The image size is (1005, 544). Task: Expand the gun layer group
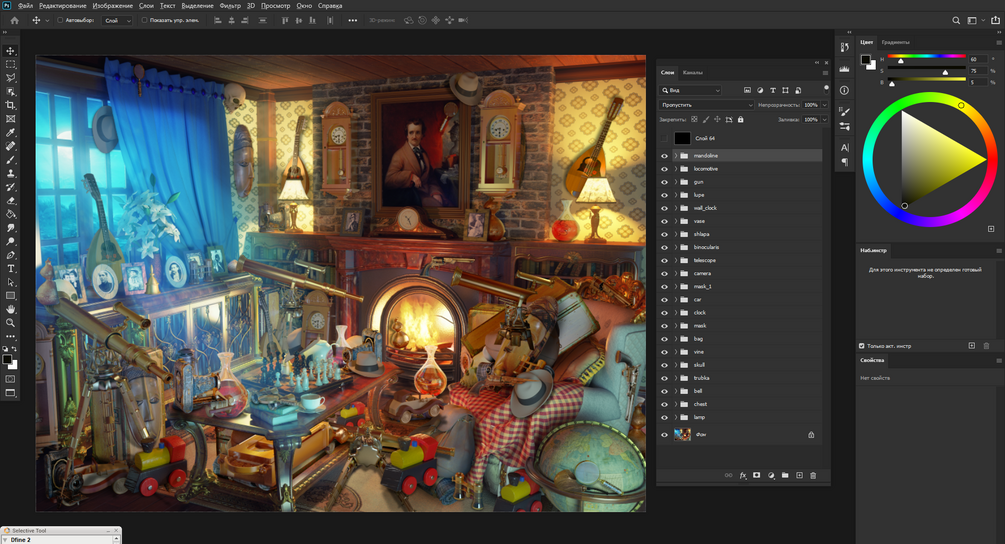click(676, 182)
